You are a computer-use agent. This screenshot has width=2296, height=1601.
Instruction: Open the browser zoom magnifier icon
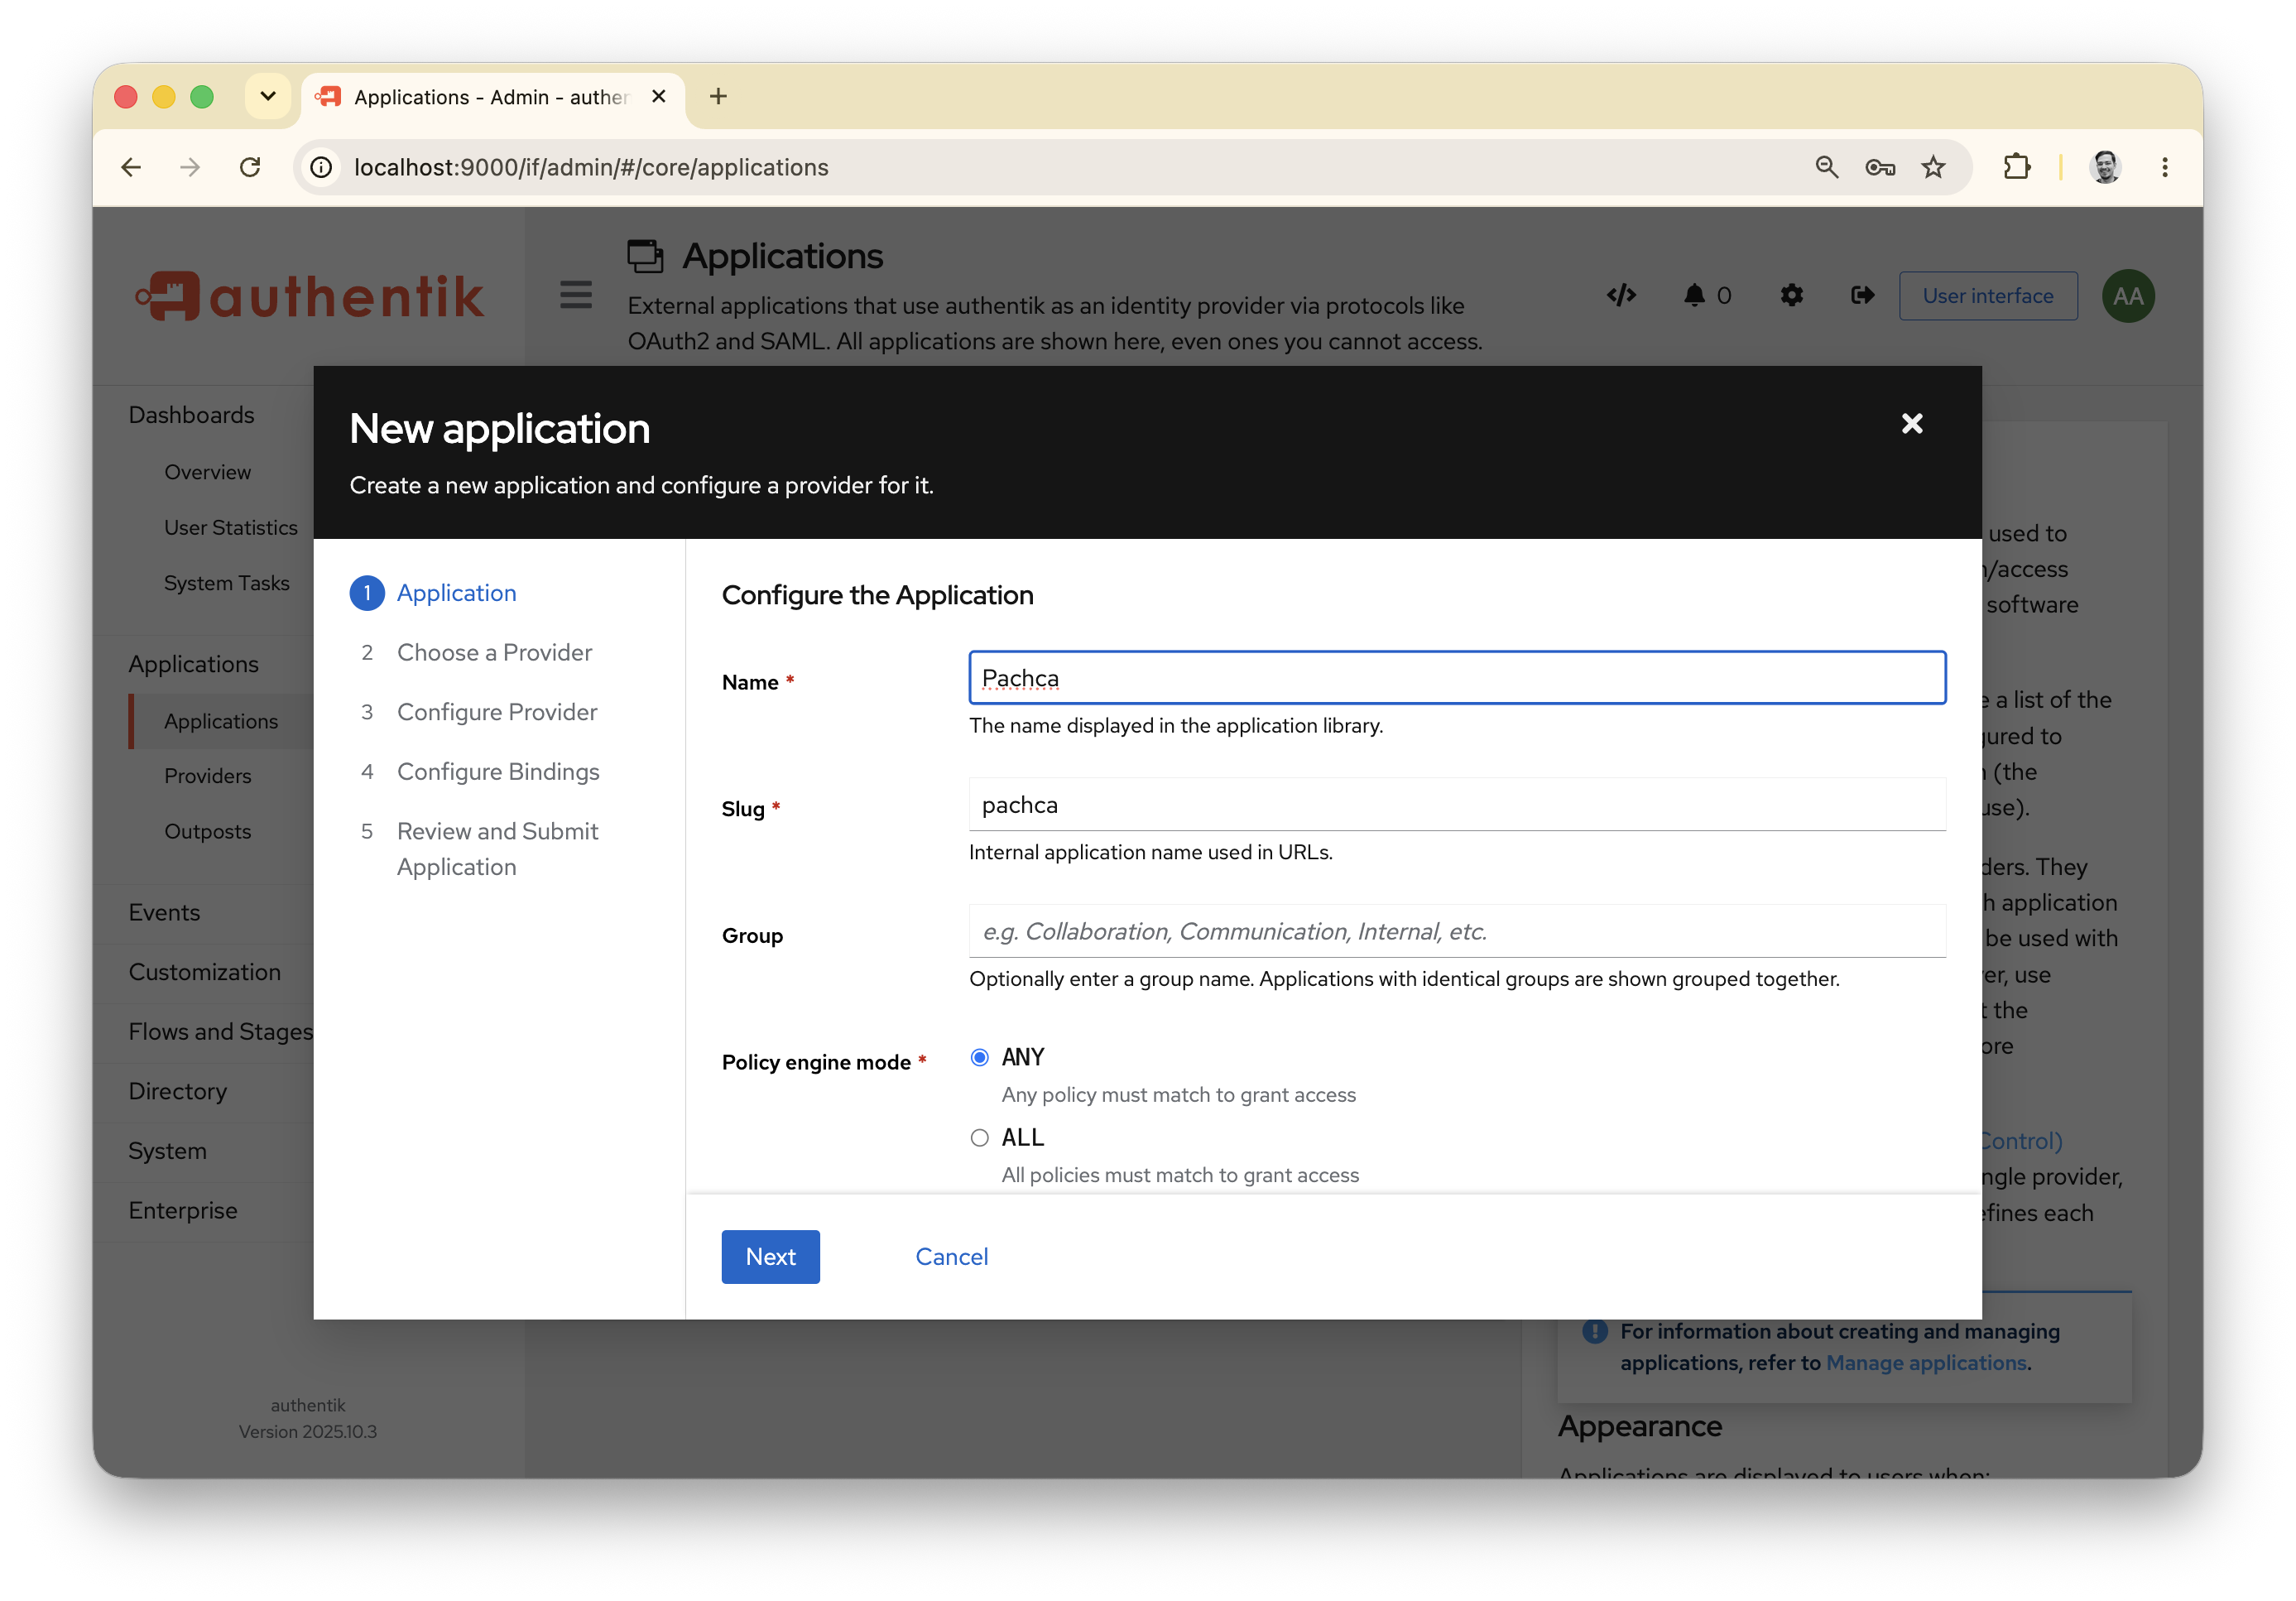coord(1826,167)
